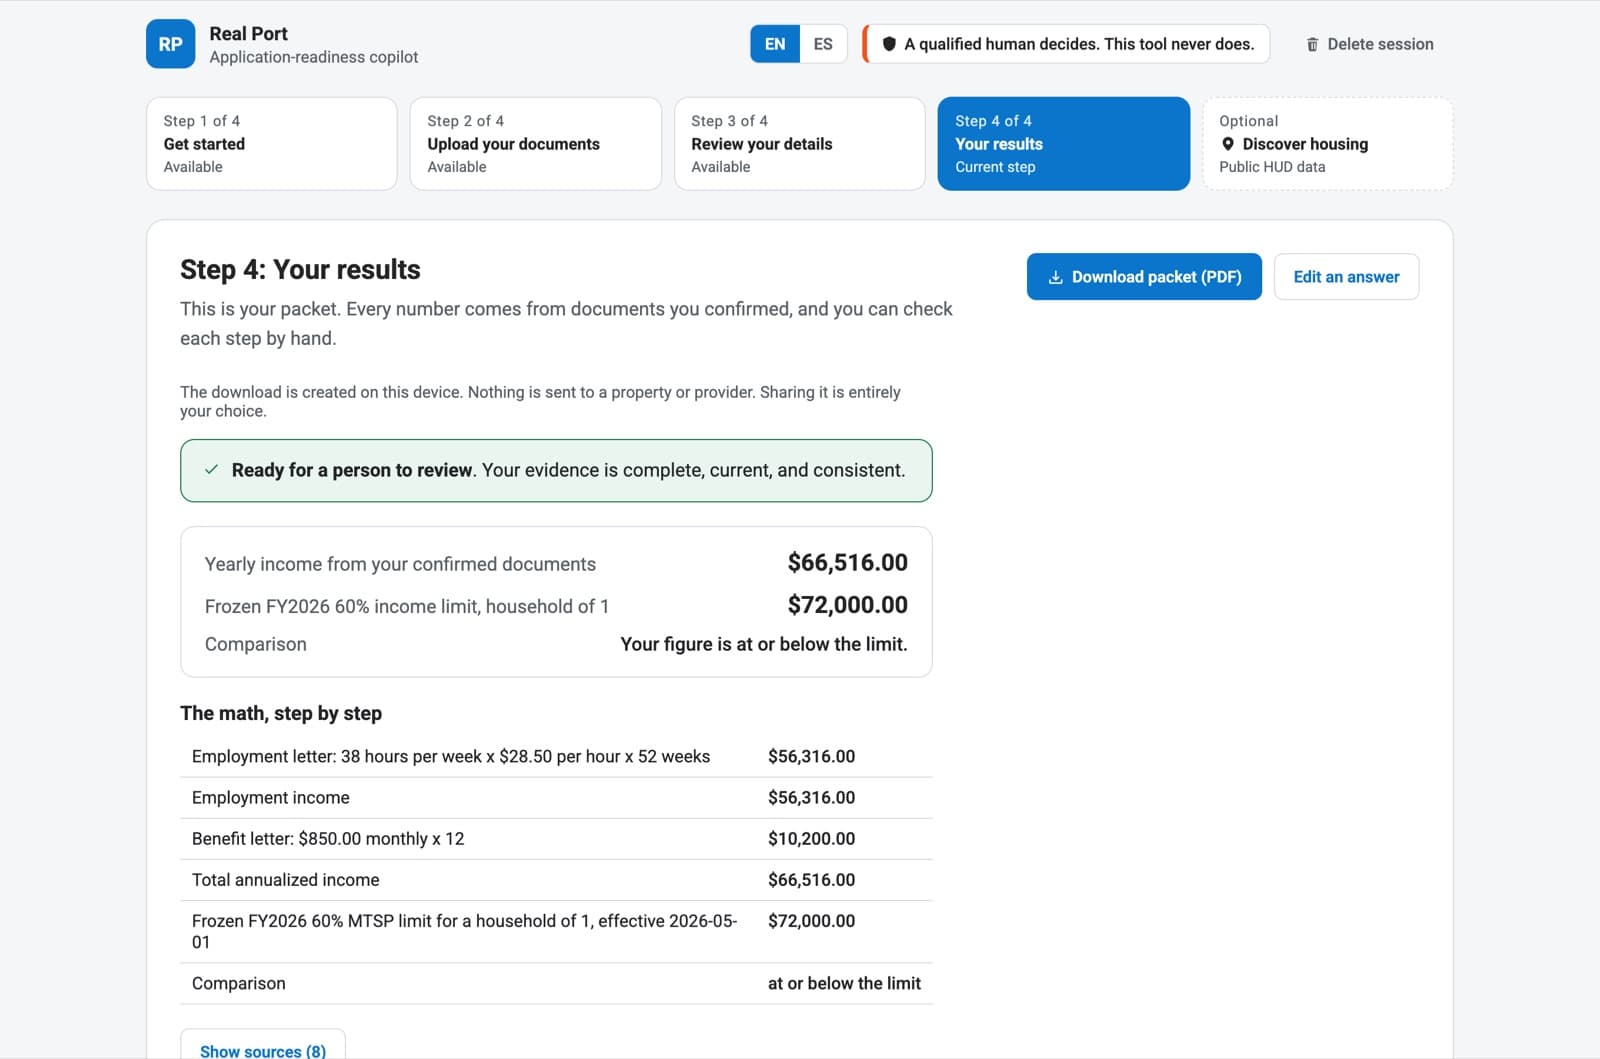Click the 'A qualified human decides' notice
This screenshot has height=1059, width=1600.
1066,44
